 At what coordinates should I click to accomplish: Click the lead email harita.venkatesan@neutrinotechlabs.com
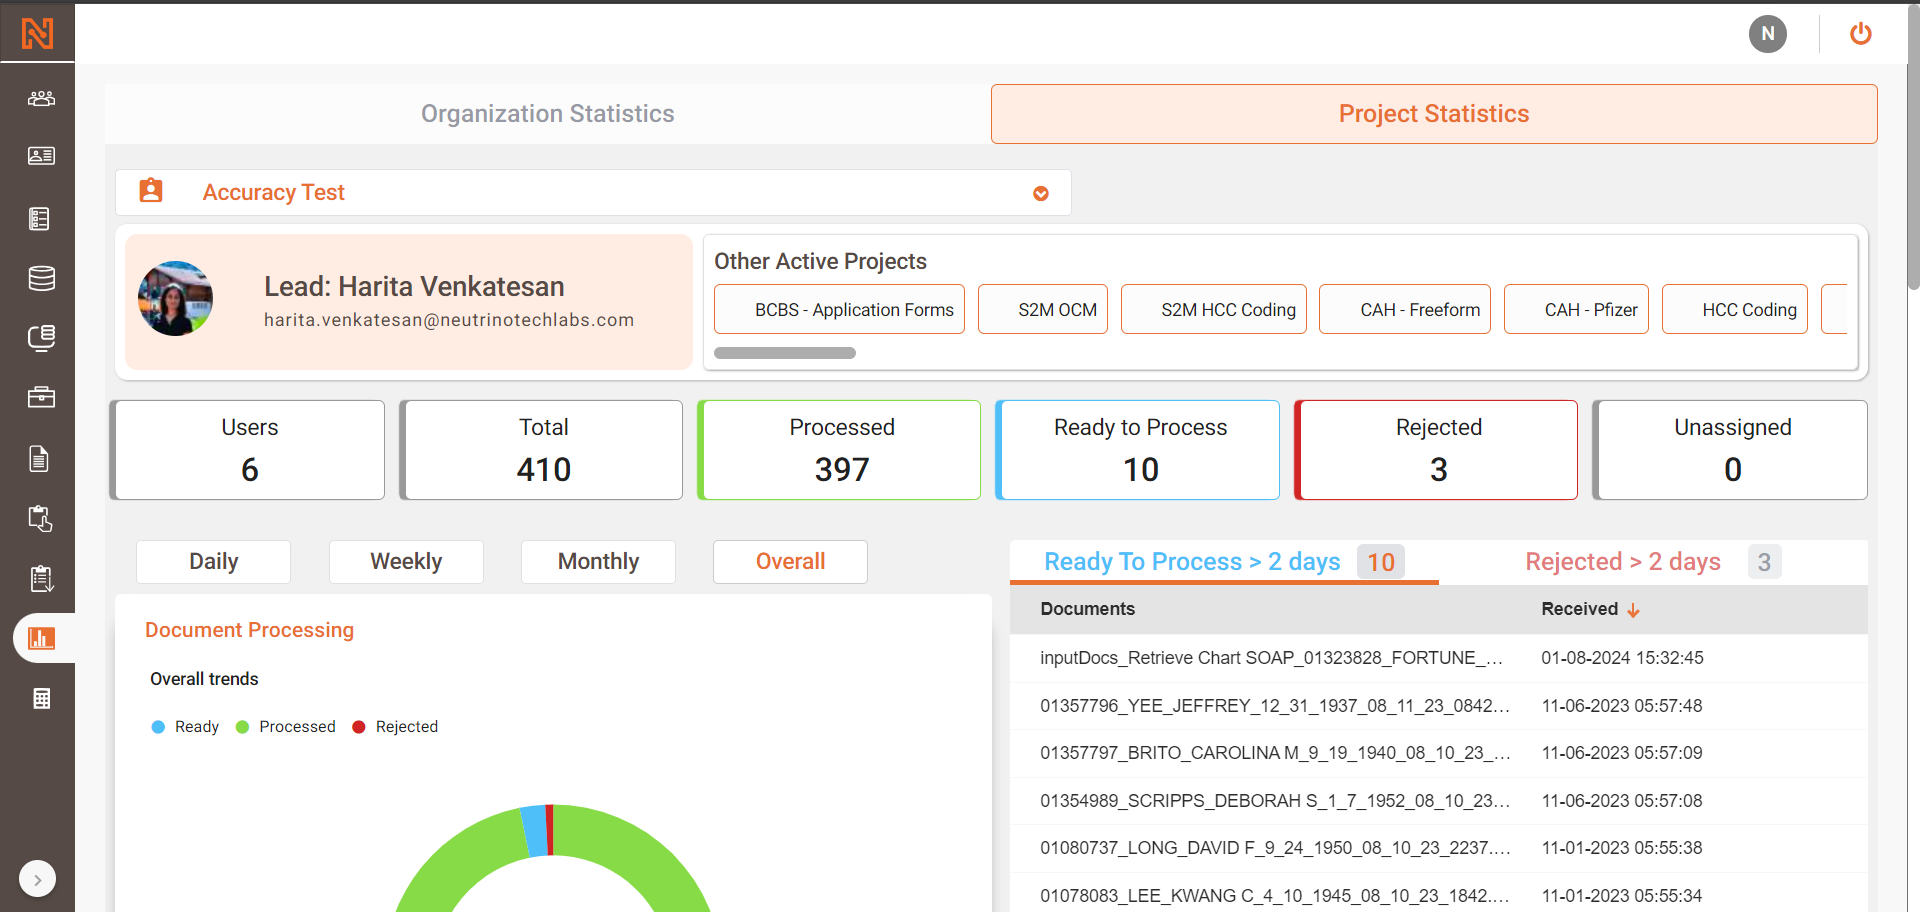click(449, 320)
